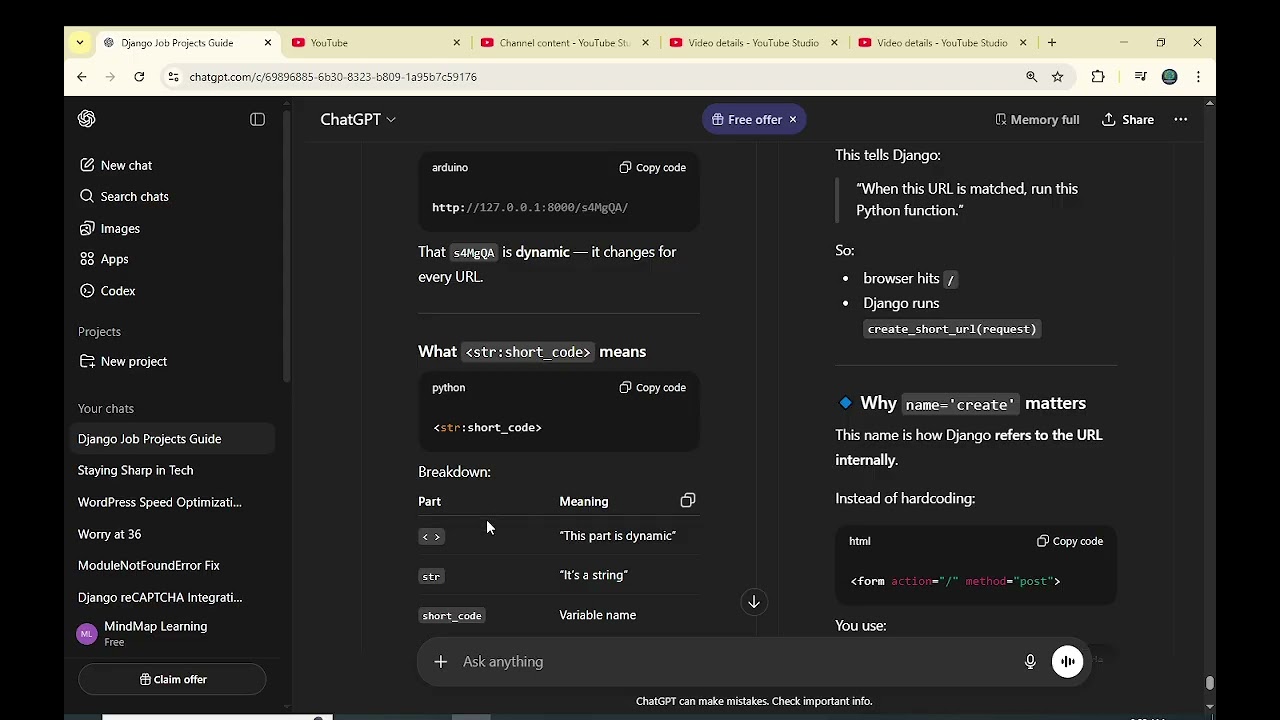Open the MindMap Learning account menu
The image size is (1280, 720).
172,634
